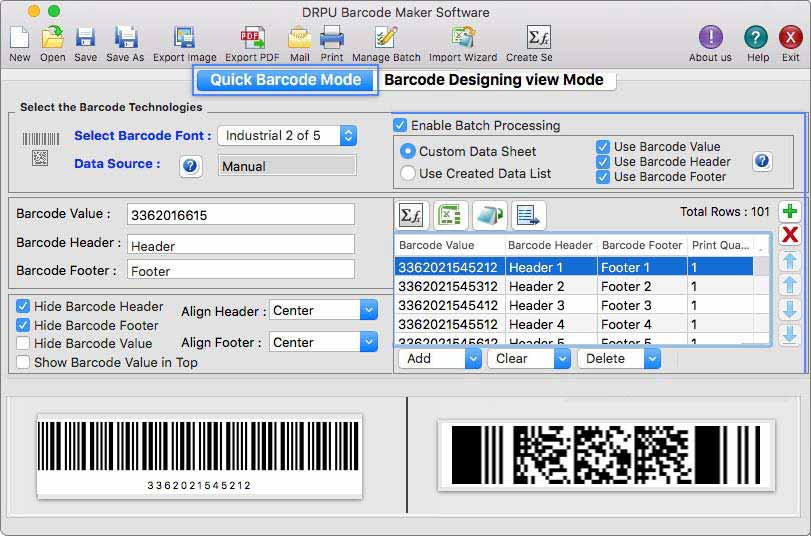Click the Data Source help question icon
The height and width of the screenshot is (536, 811).
[190, 166]
